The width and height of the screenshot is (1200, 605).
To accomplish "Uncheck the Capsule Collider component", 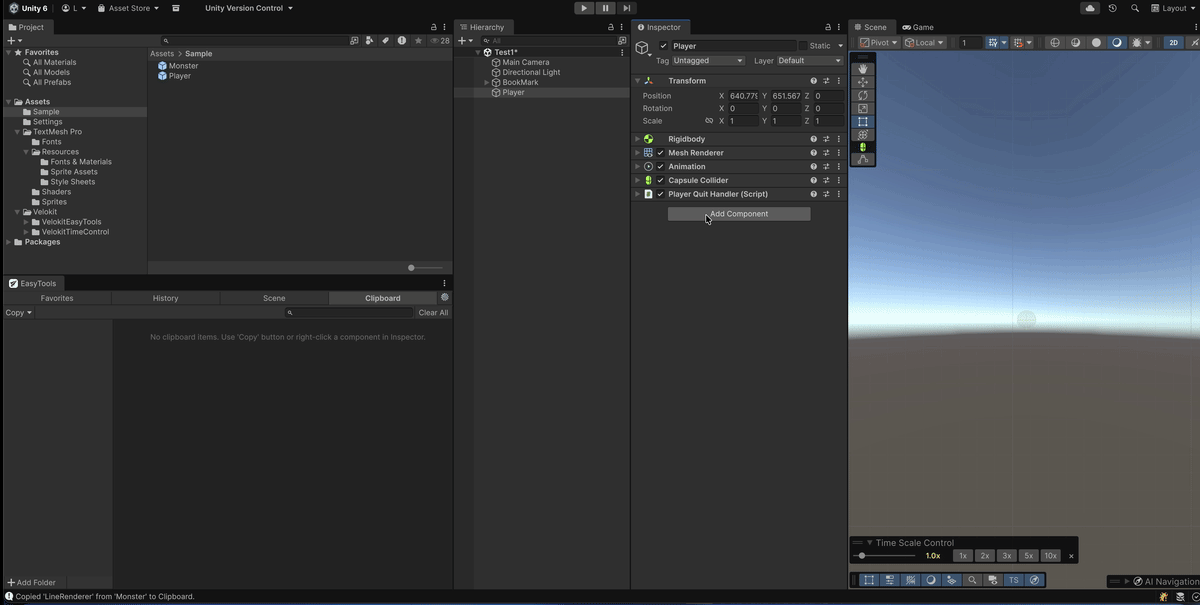I will pos(661,181).
